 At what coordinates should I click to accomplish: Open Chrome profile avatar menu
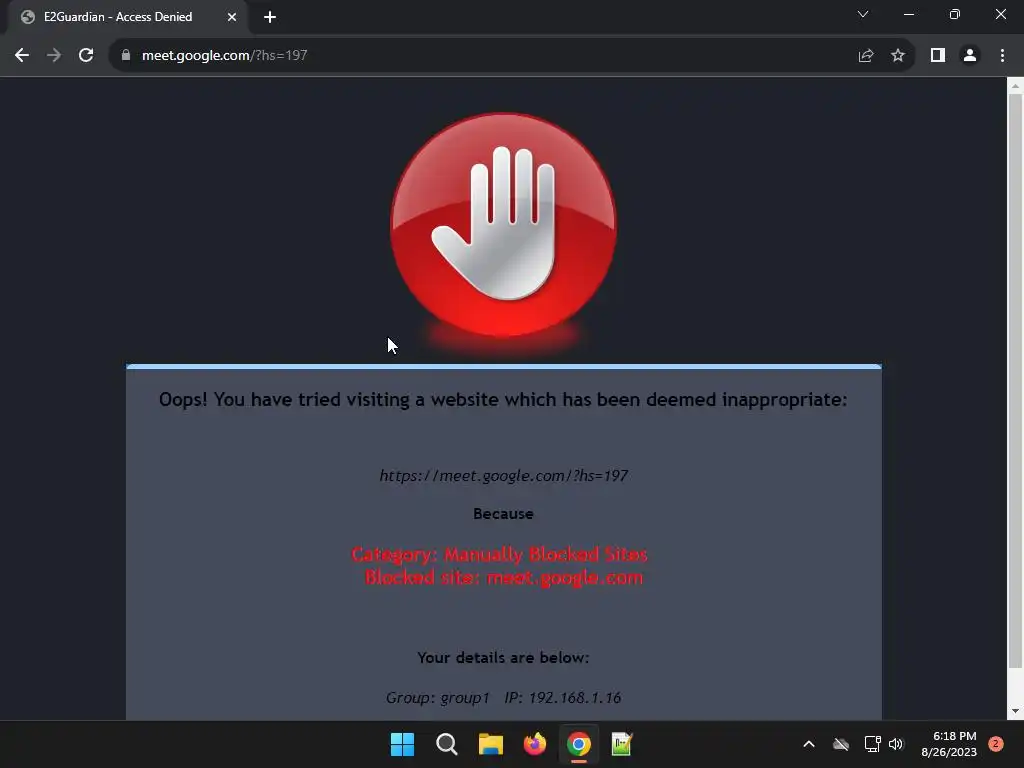[x=970, y=56]
